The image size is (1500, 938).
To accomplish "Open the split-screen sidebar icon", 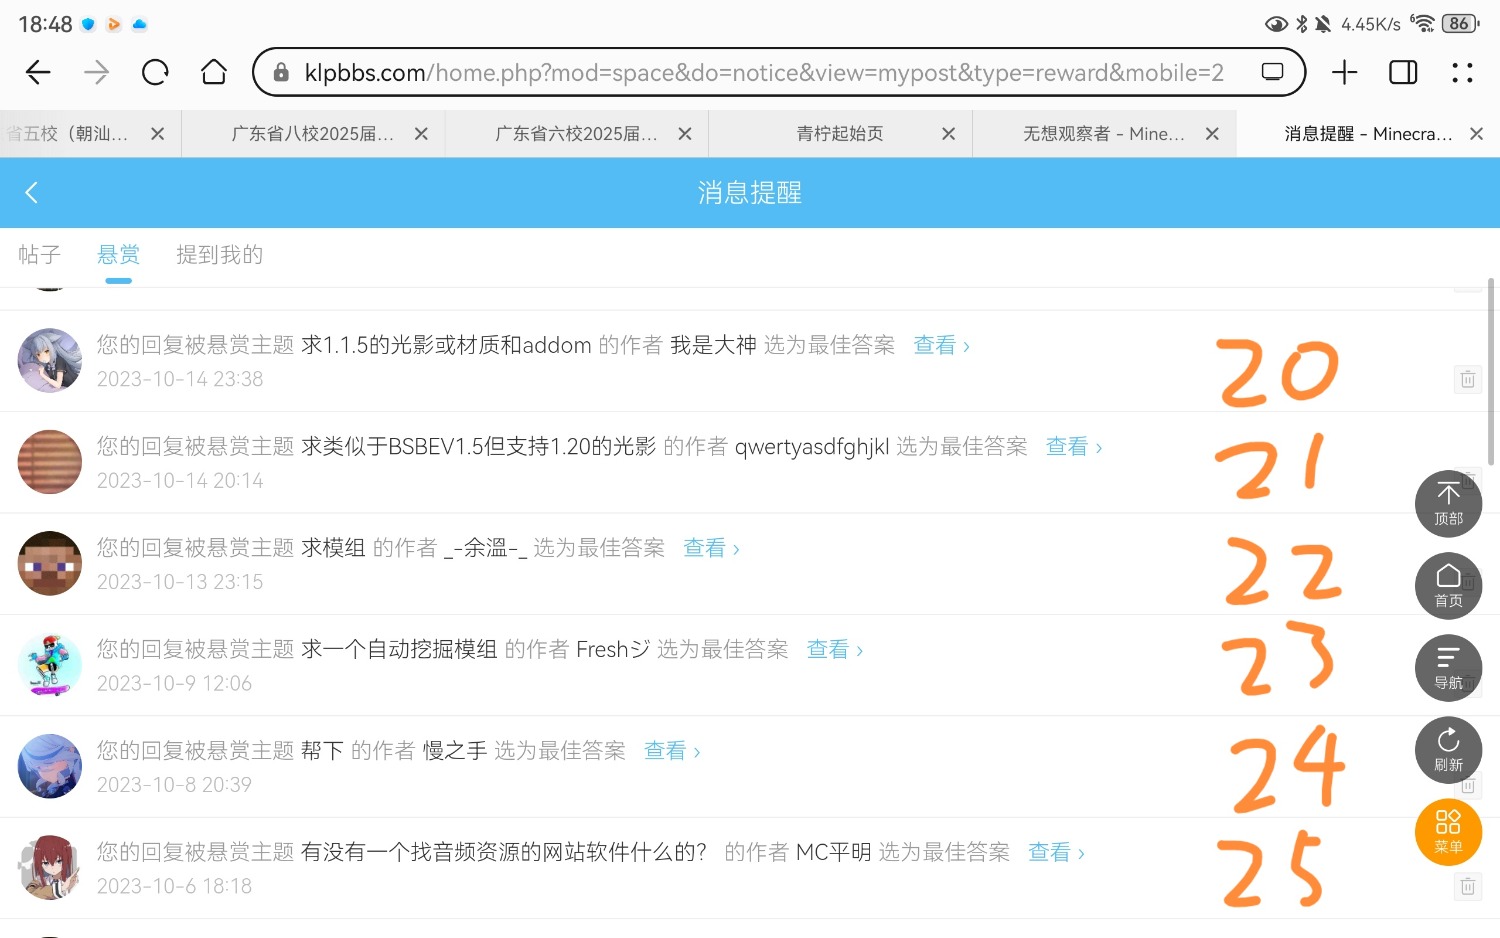I will pos(1403,72).
